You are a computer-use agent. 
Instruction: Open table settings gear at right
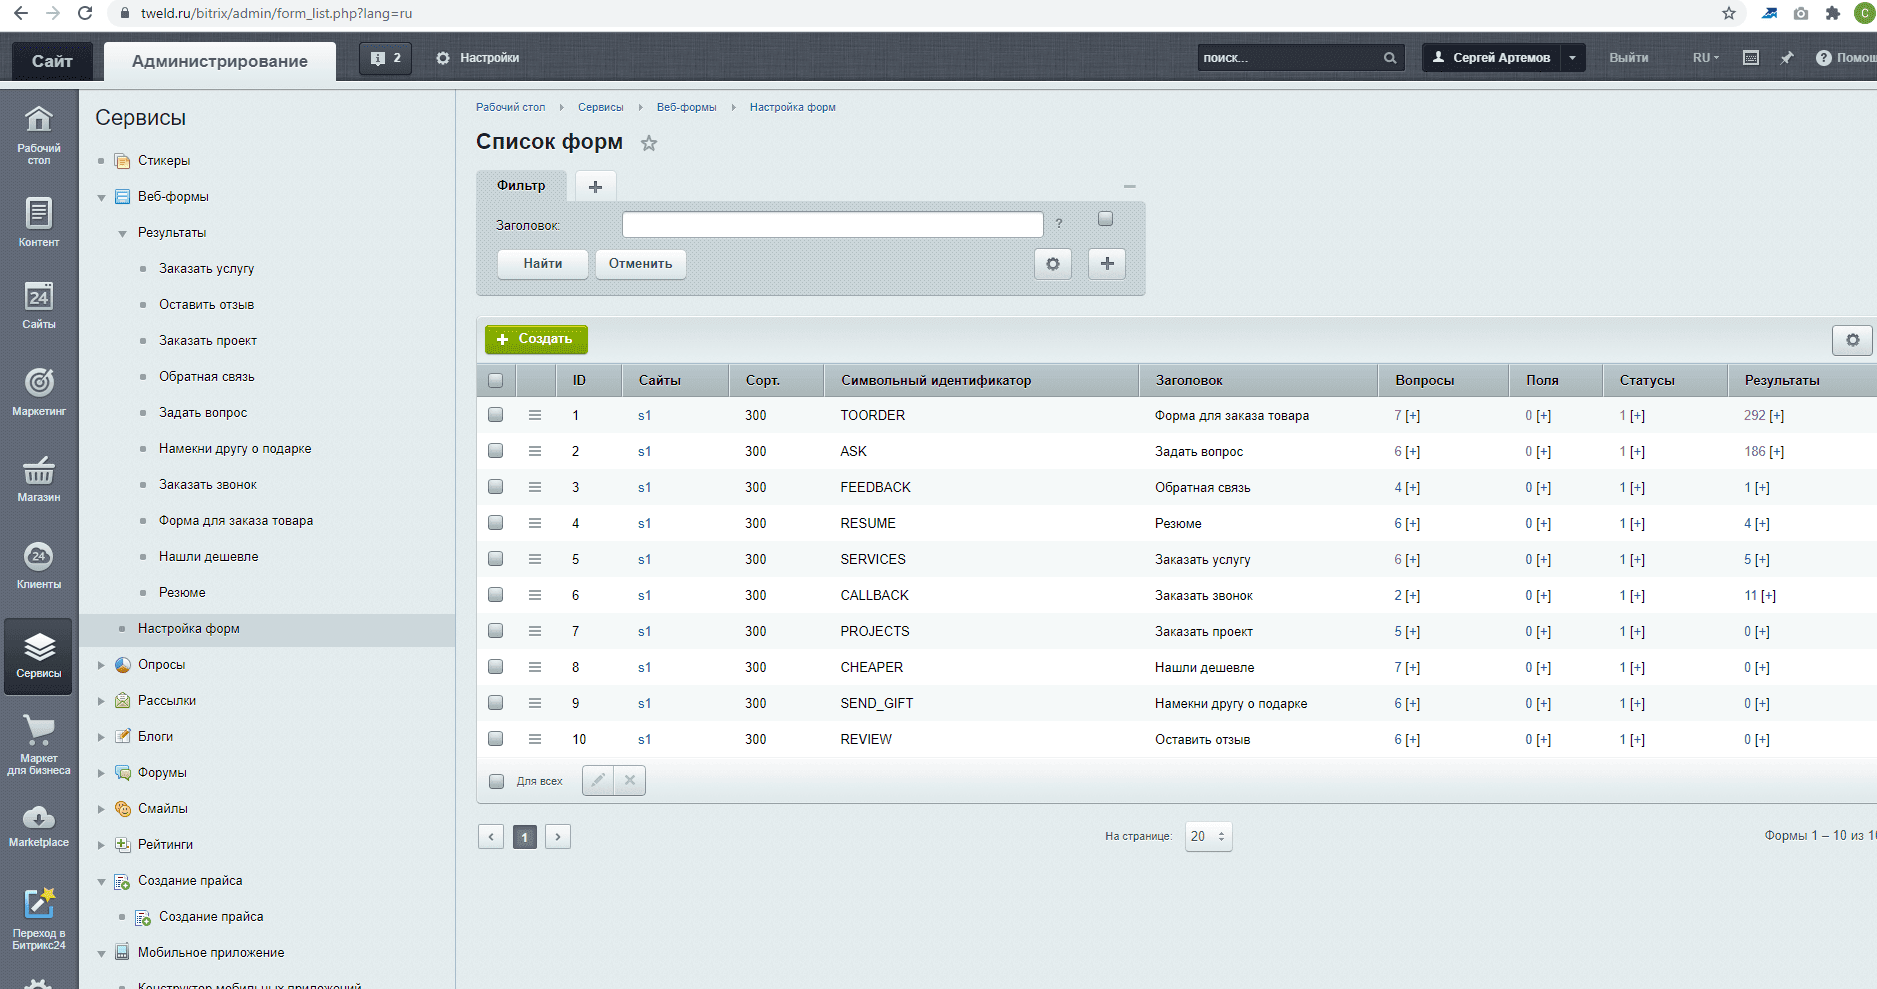coord(1852,340)
